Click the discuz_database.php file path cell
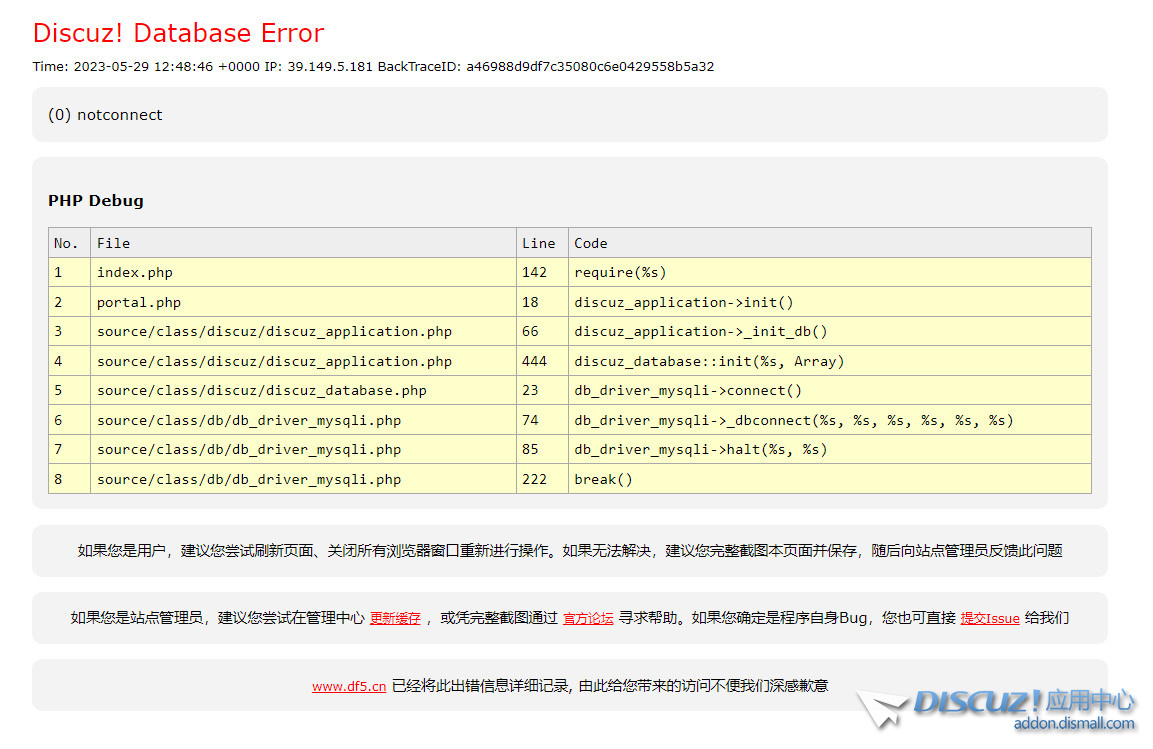This screenshot has width=1153, height=749. (x=261, y=390)
